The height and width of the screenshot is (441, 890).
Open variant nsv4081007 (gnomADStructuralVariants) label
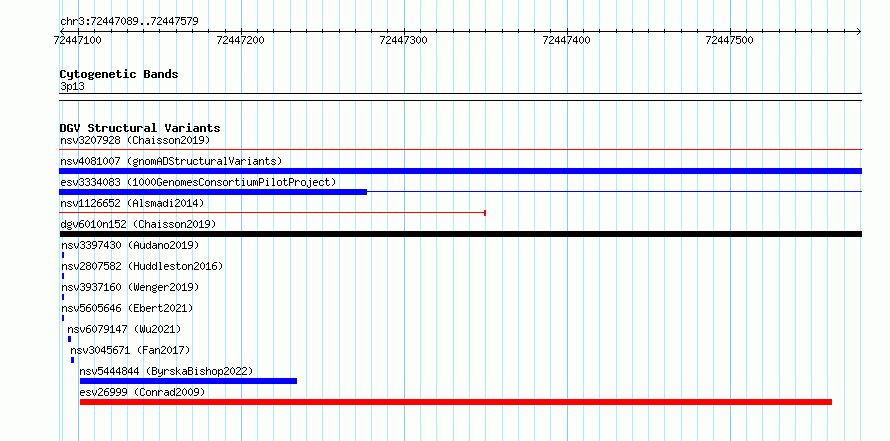coord(171,161)
